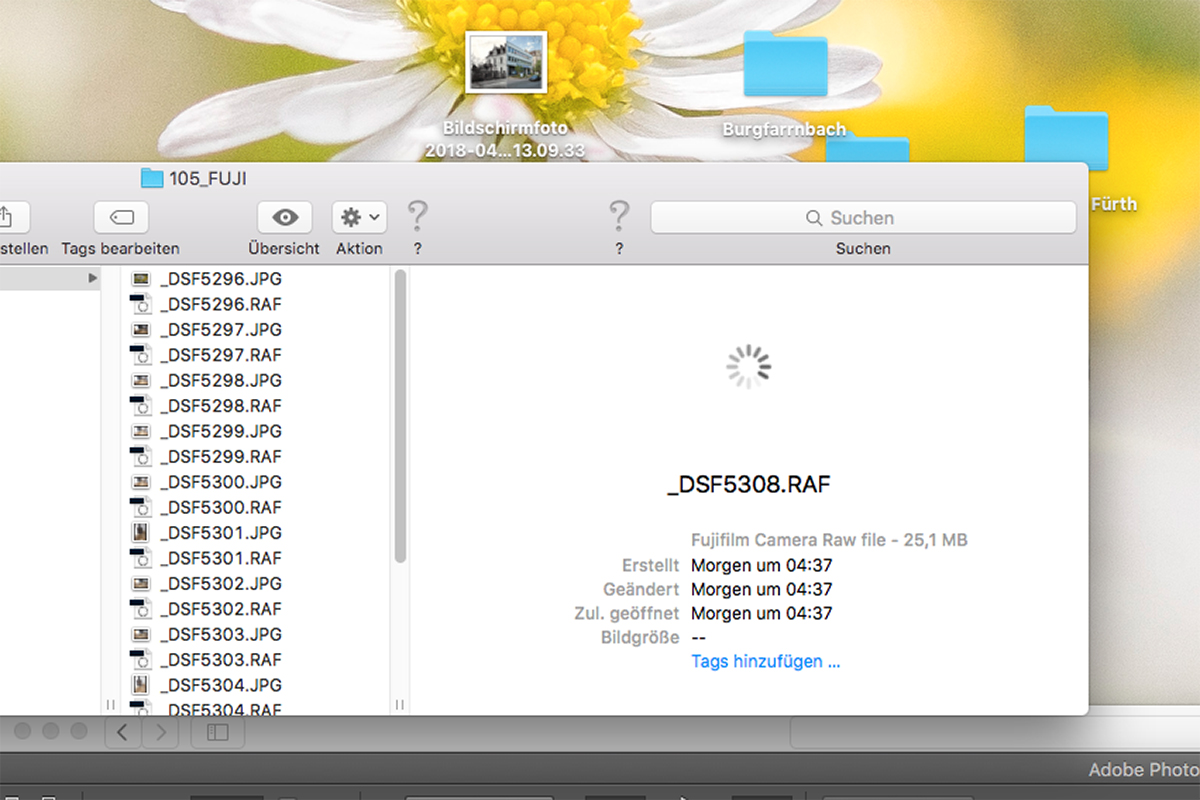
Task: Click the JPG thumbnail icon of _DSF5296.JPG
Action: point(141,279)
